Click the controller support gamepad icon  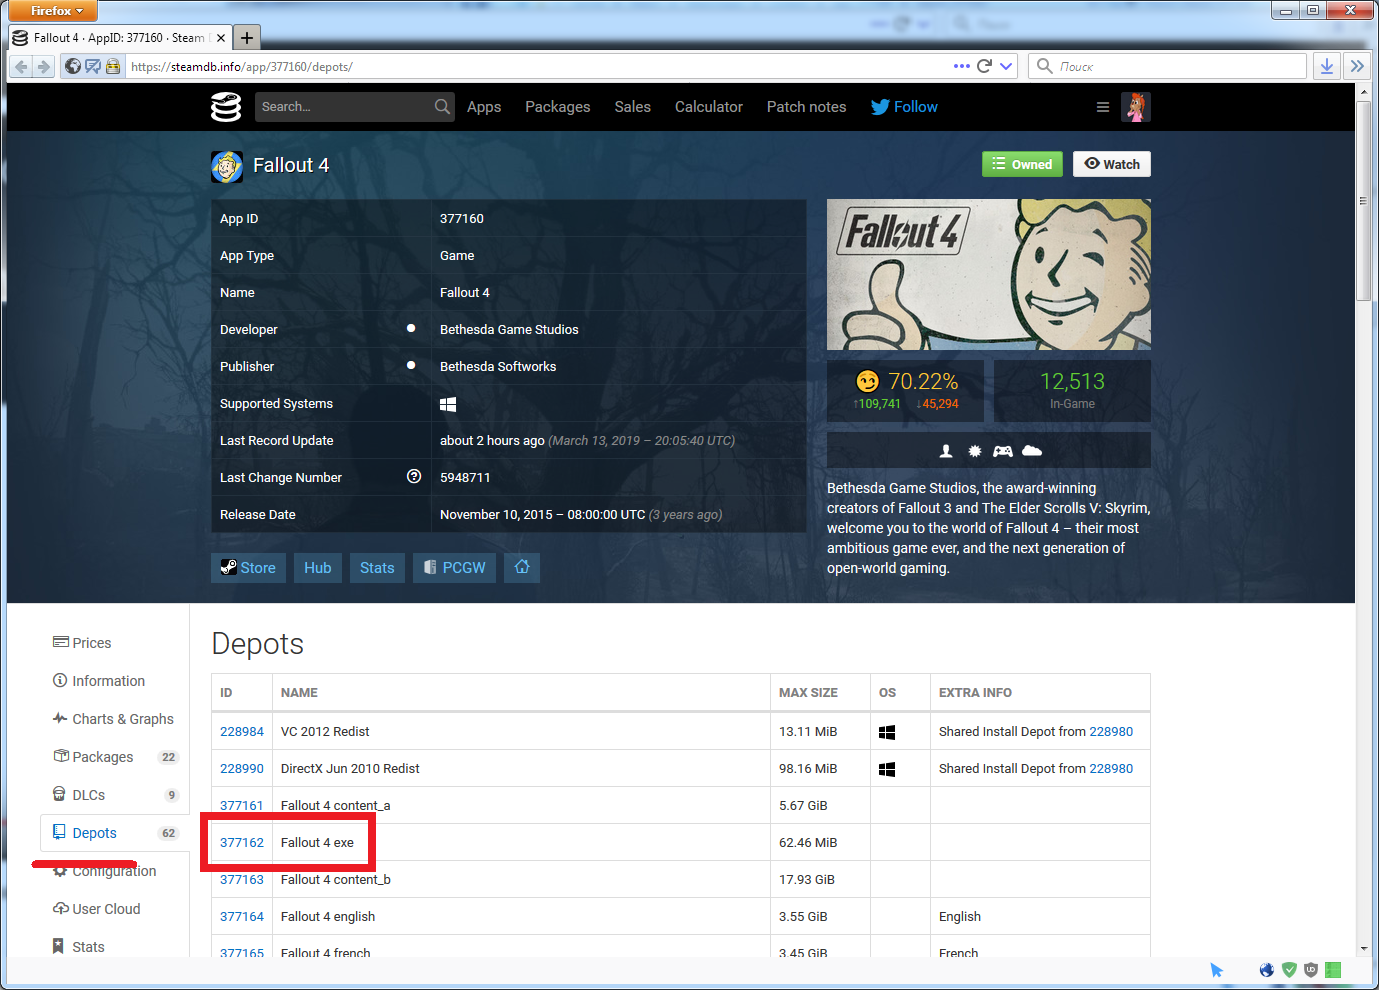coord(1003,451)
